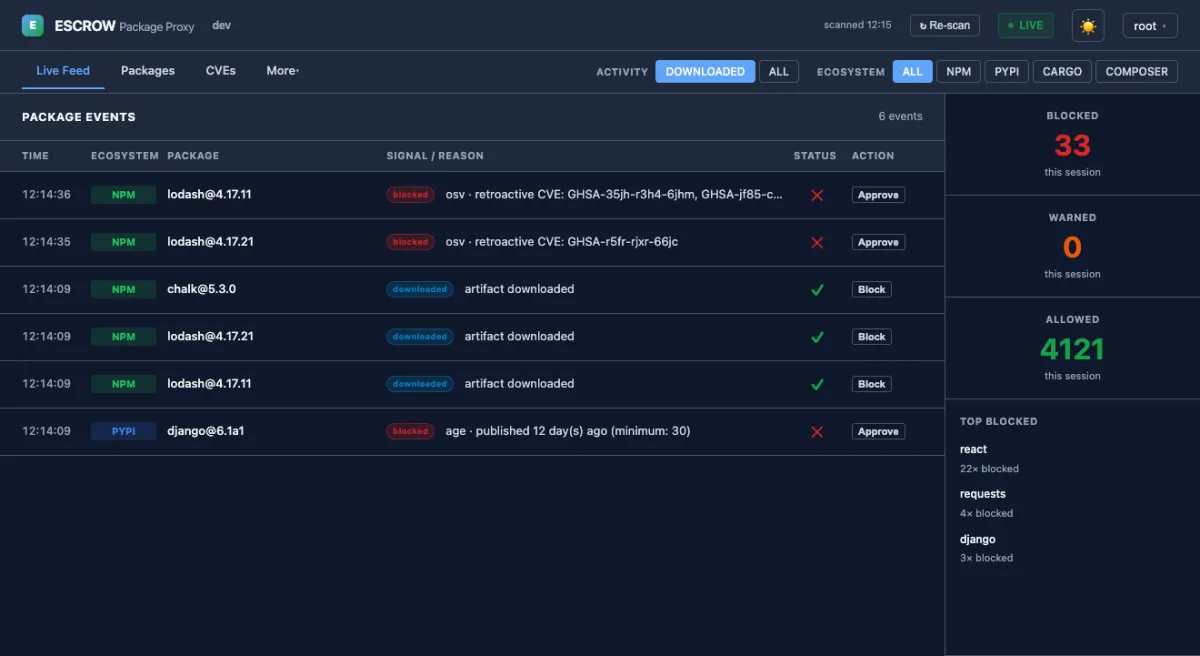Click the green check for lodash@4.17.21 downloaded row

click(x=817, y=337)
